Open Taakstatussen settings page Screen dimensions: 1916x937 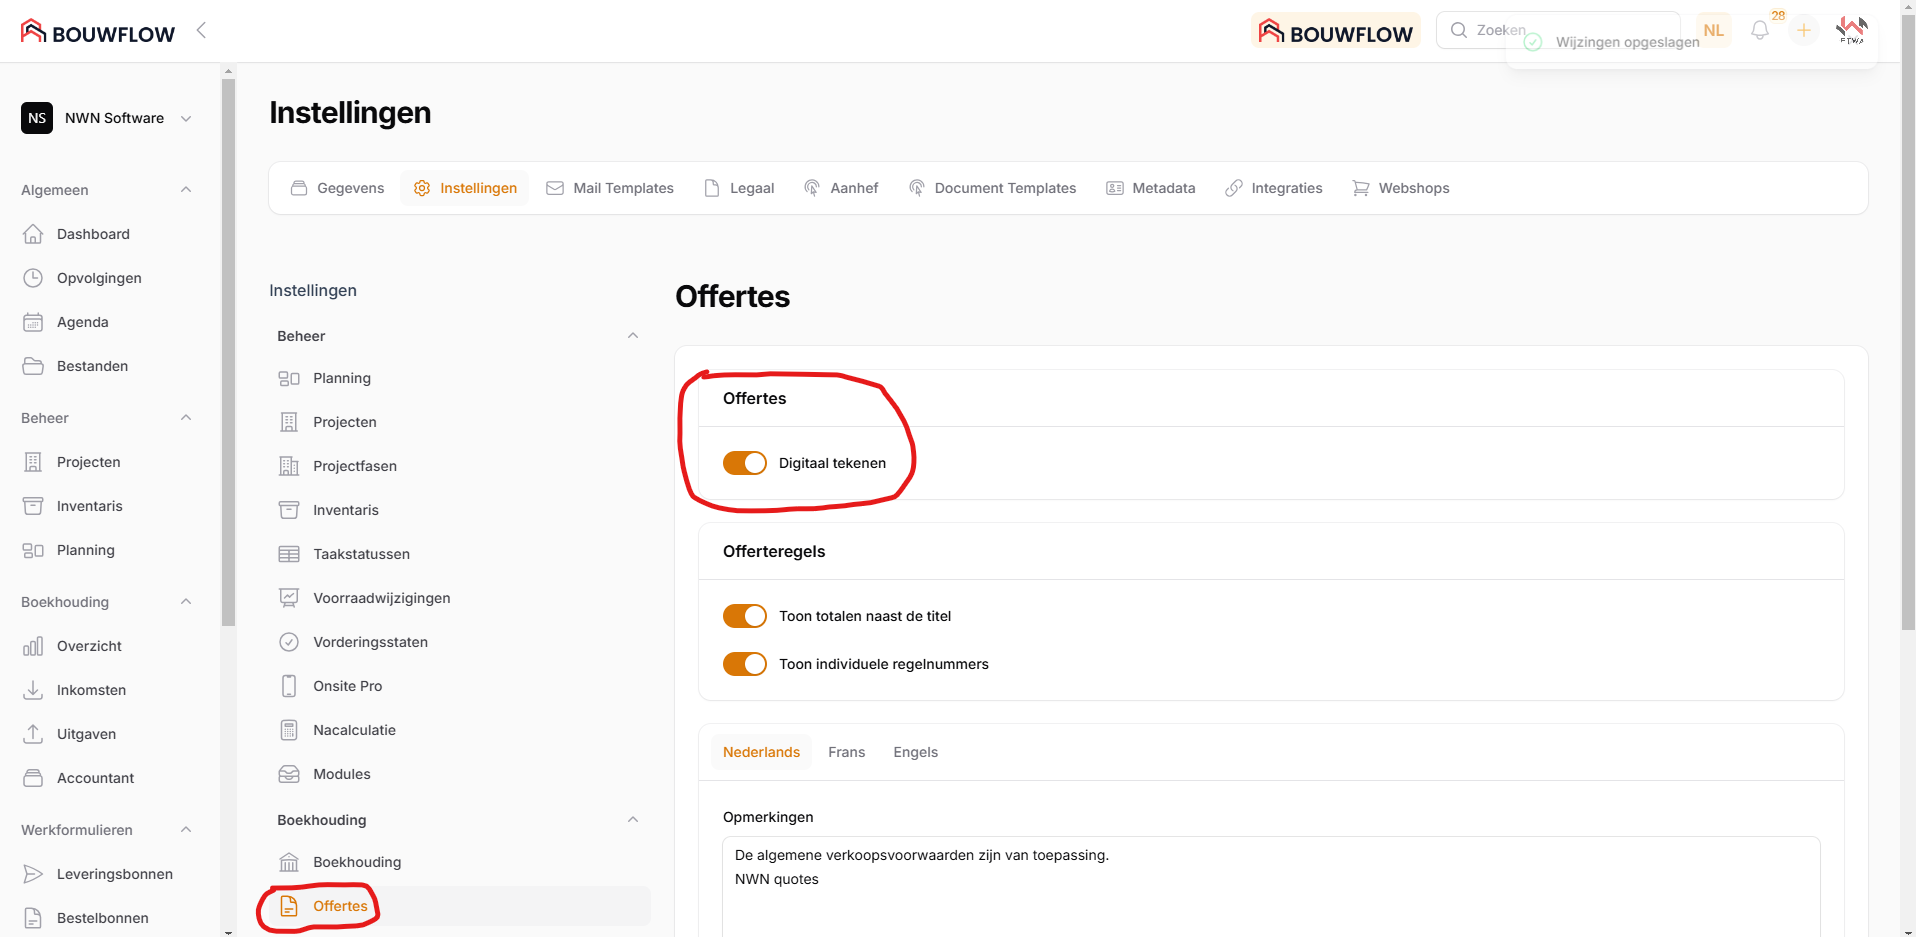(x=361, y=554)
